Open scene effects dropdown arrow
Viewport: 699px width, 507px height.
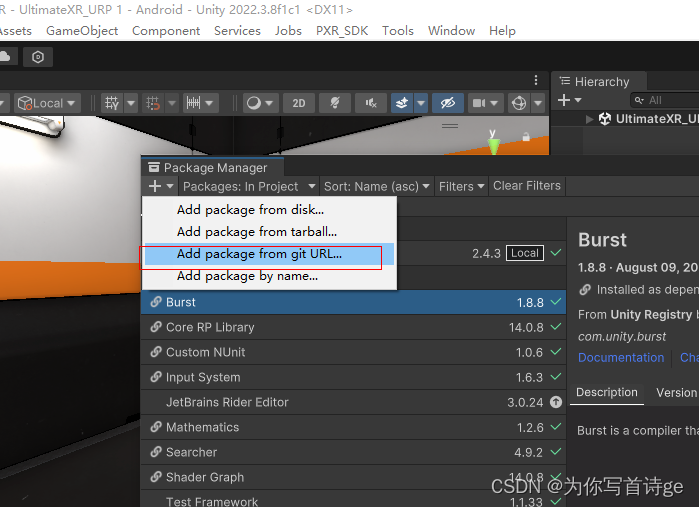(x=421, y=103)
